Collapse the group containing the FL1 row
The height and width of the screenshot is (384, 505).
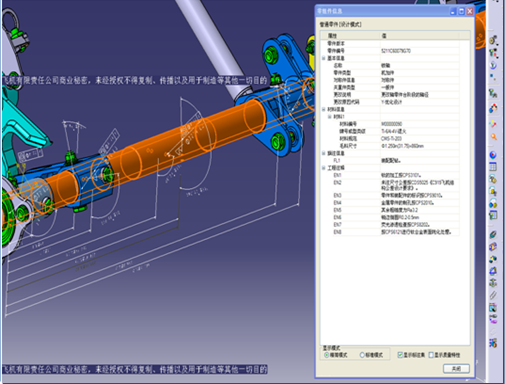323,153
